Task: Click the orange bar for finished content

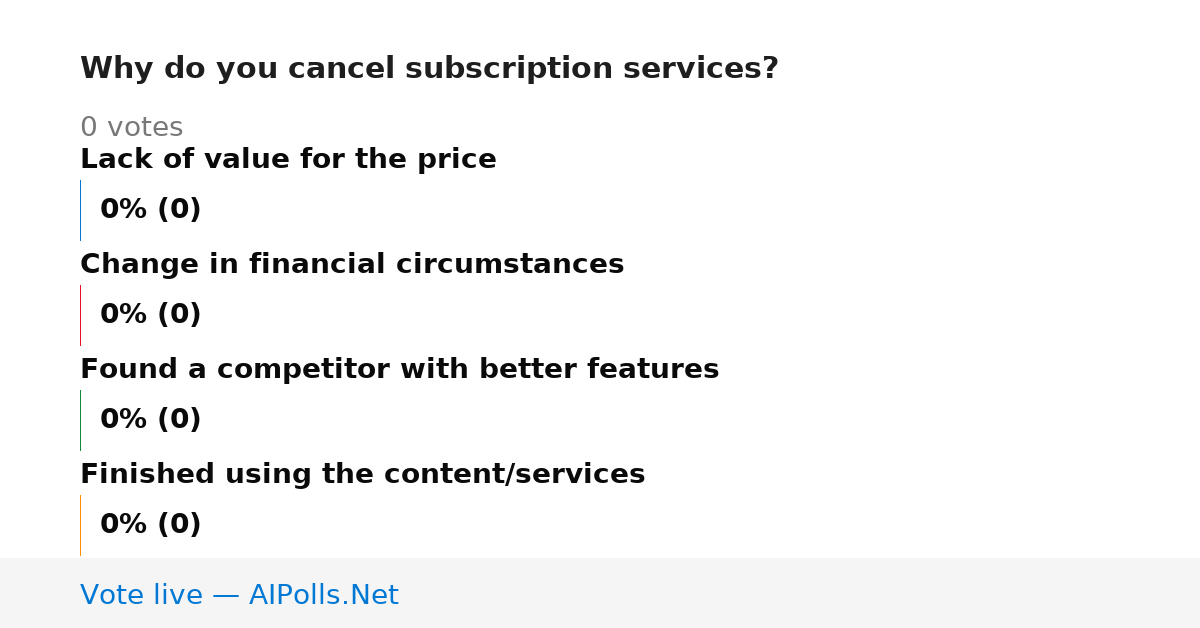Action: click(x=80, y=525)
